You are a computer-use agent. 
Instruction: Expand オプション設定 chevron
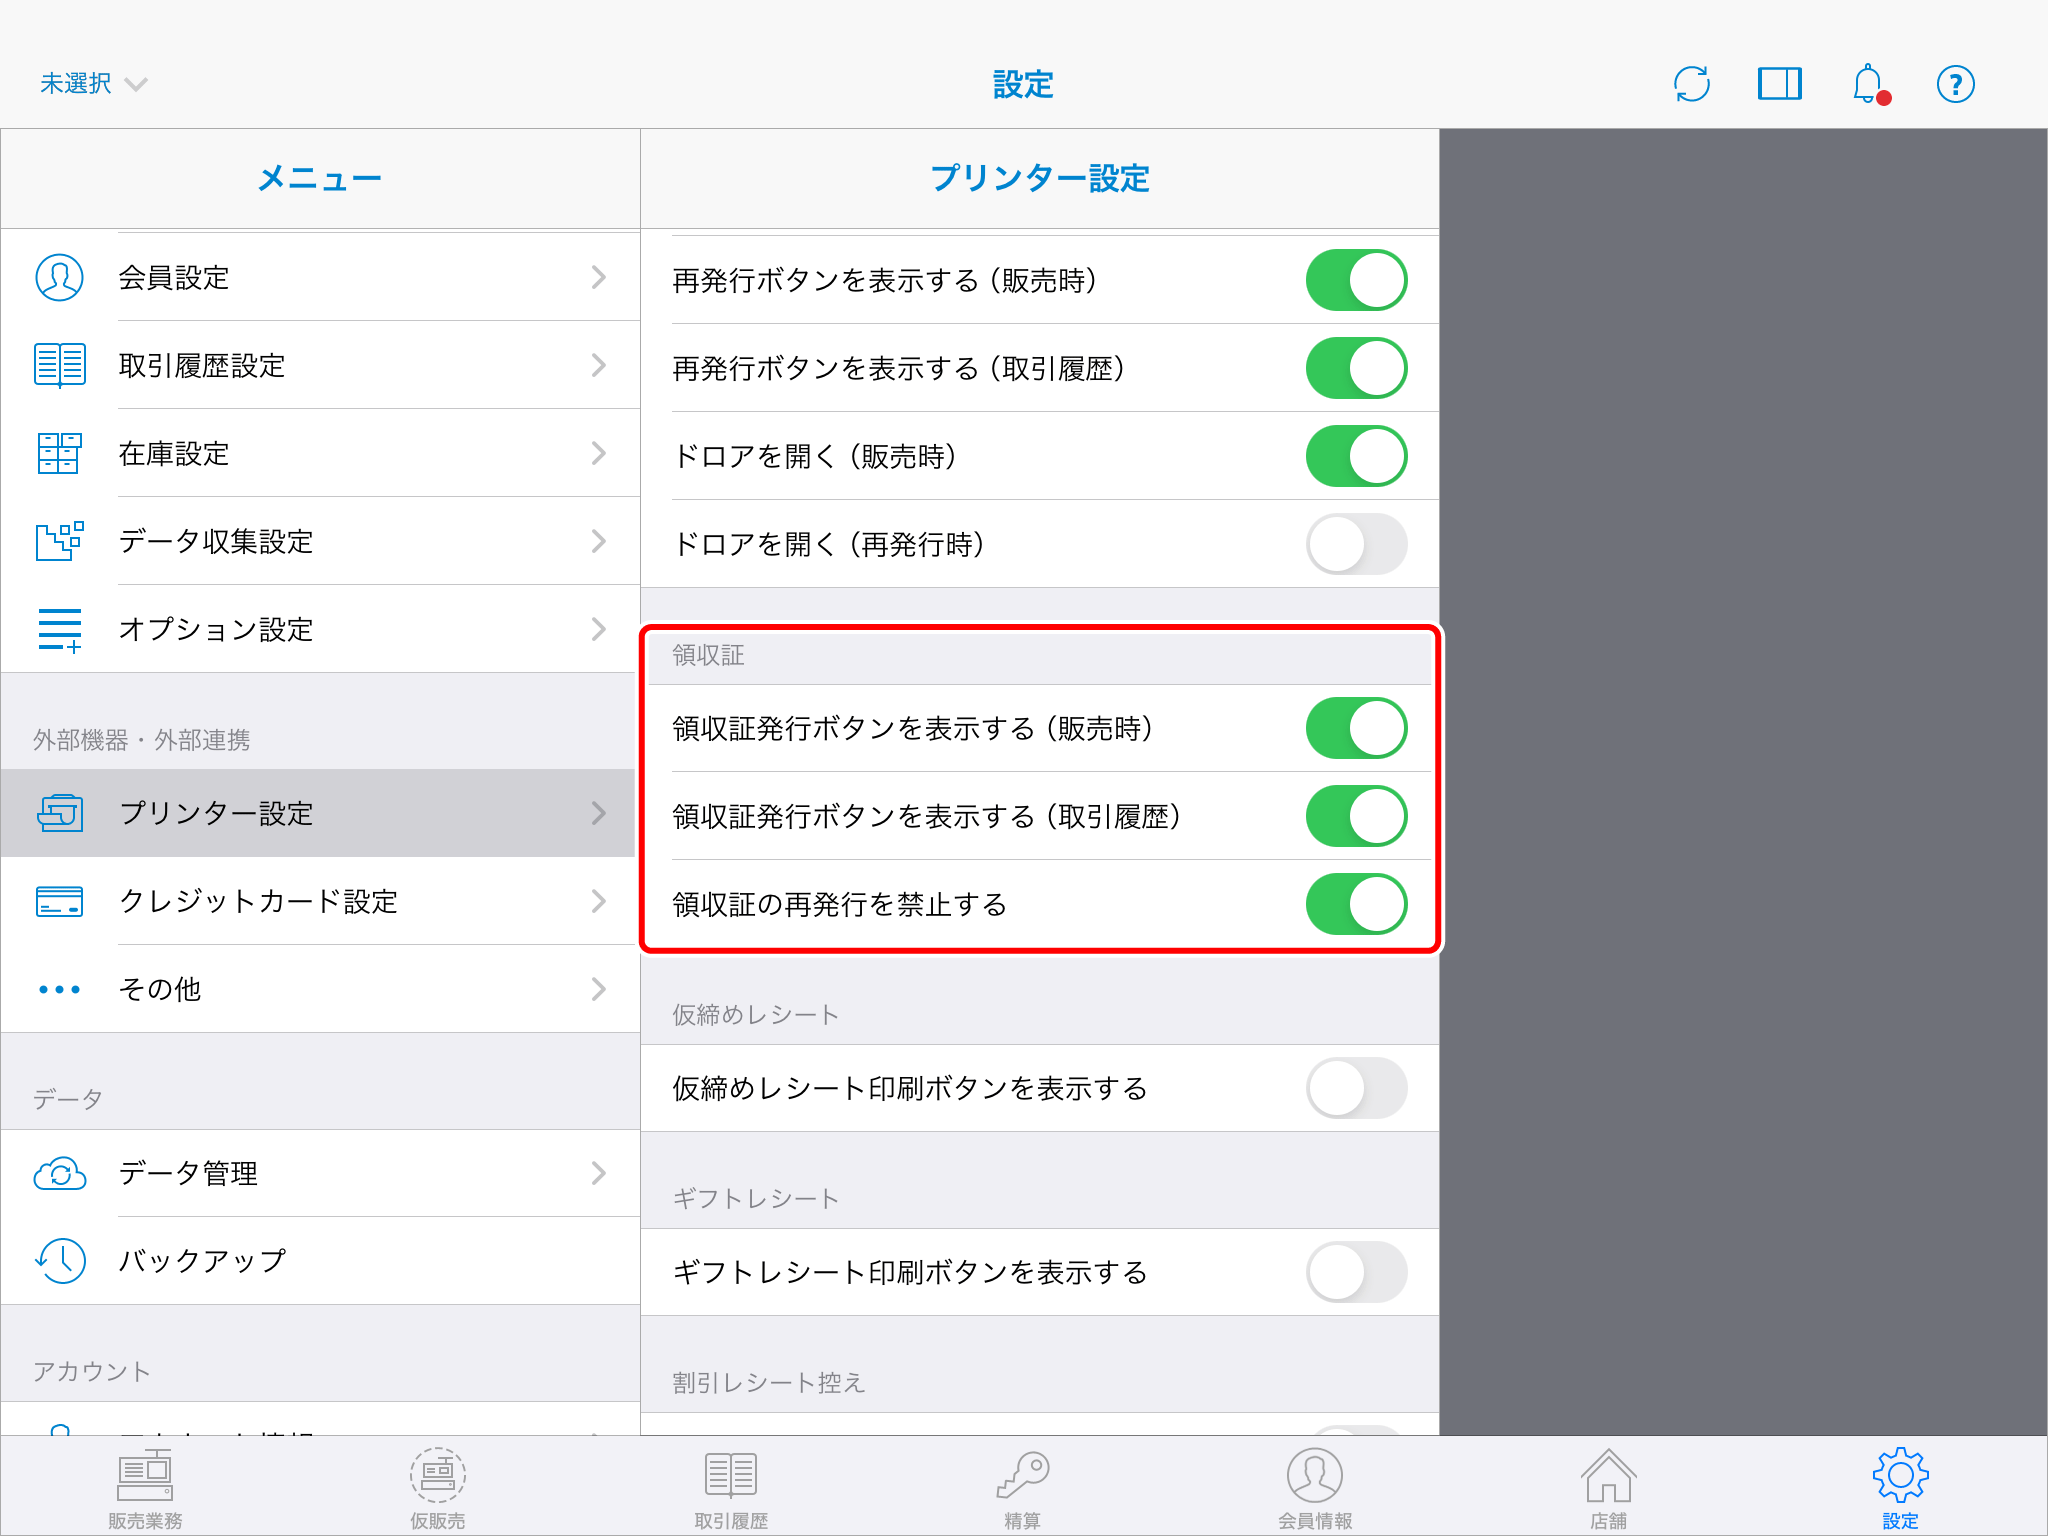(599, 629)
